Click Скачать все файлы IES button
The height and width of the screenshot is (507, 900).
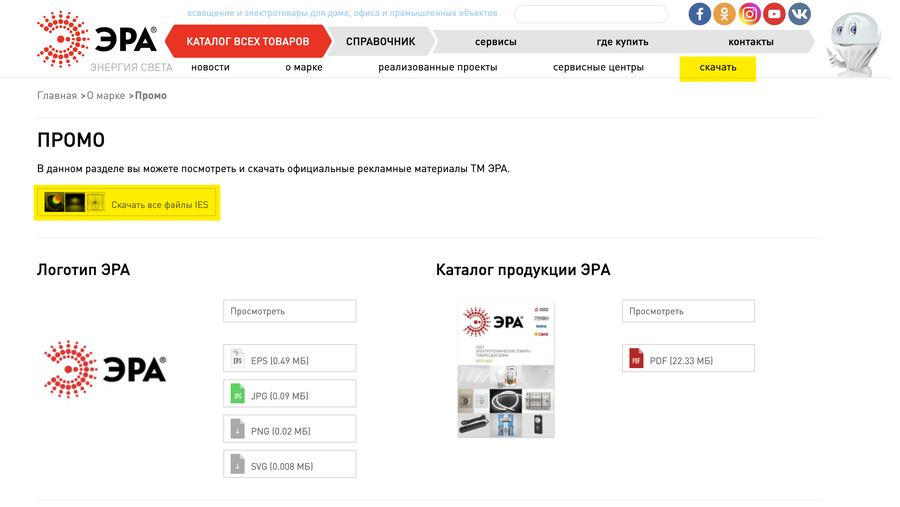[127, 203]
